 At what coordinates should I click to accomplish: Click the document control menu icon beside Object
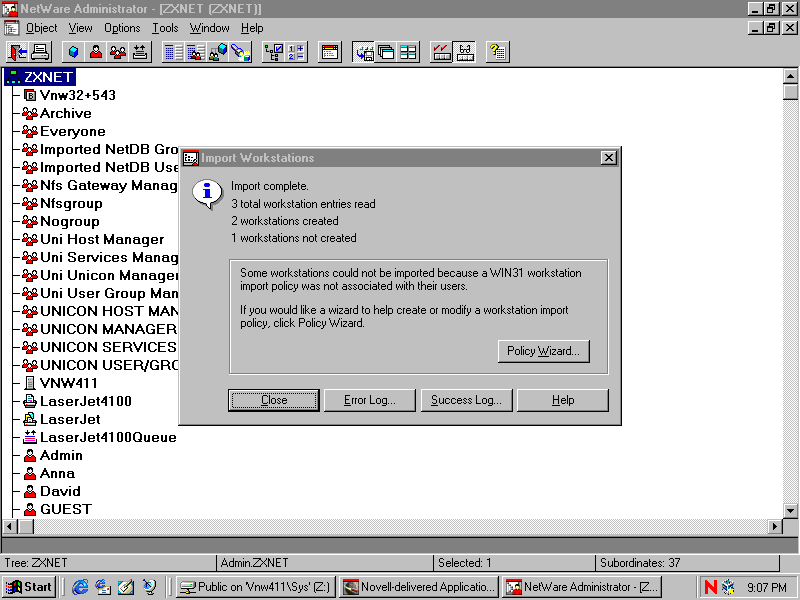(x=12, y=28)
